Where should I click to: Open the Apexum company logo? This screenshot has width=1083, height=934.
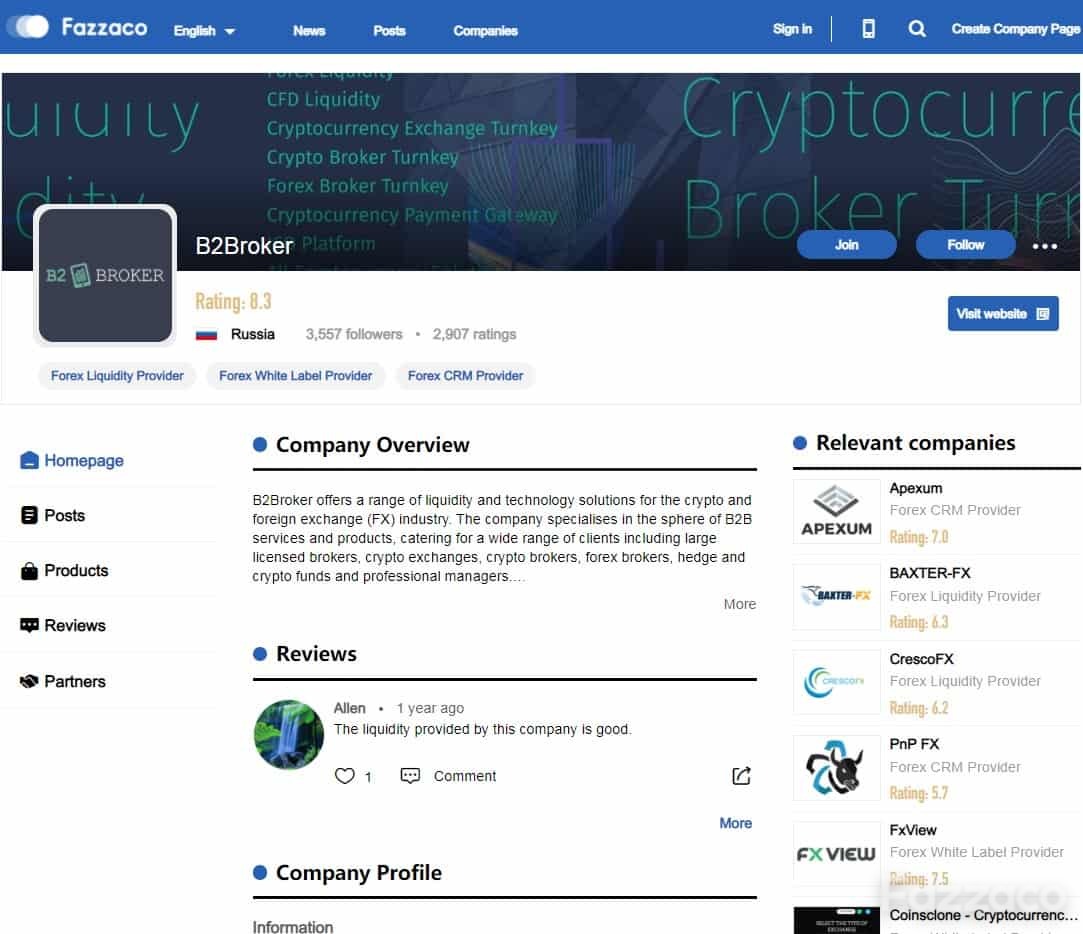(836, 512)
